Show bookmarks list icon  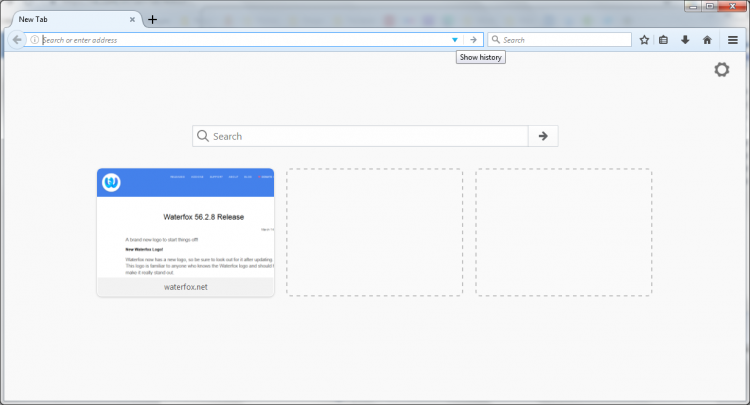point(663,40)
